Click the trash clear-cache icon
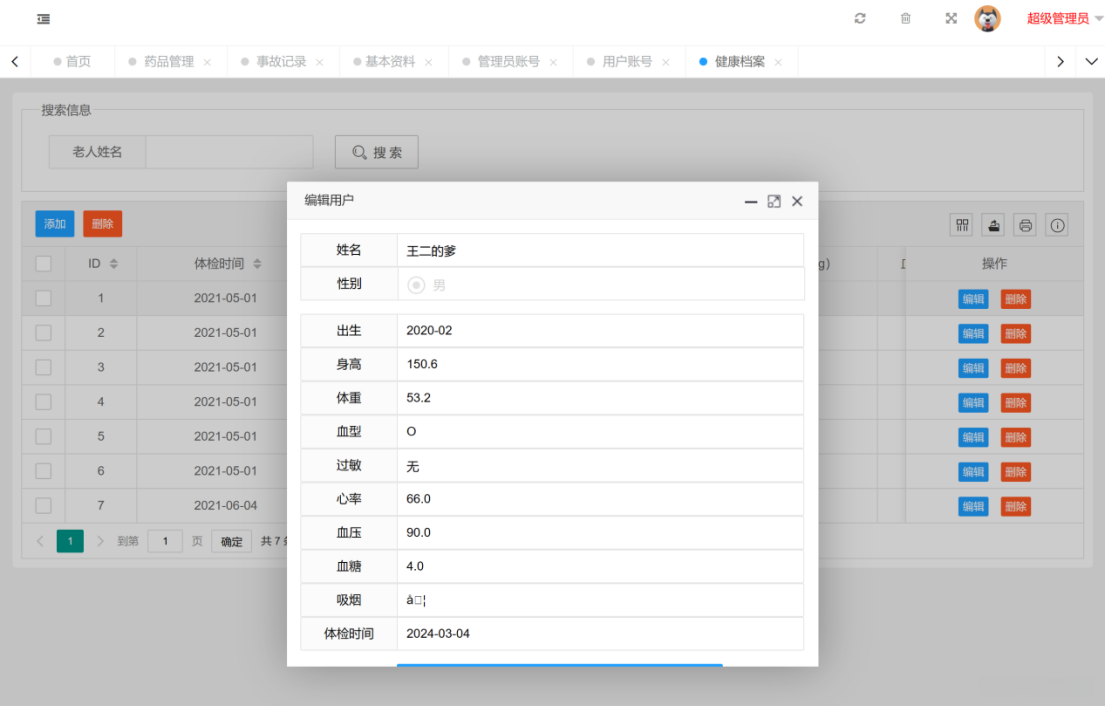Viewport: 1106px width, 706px height. 906,19
